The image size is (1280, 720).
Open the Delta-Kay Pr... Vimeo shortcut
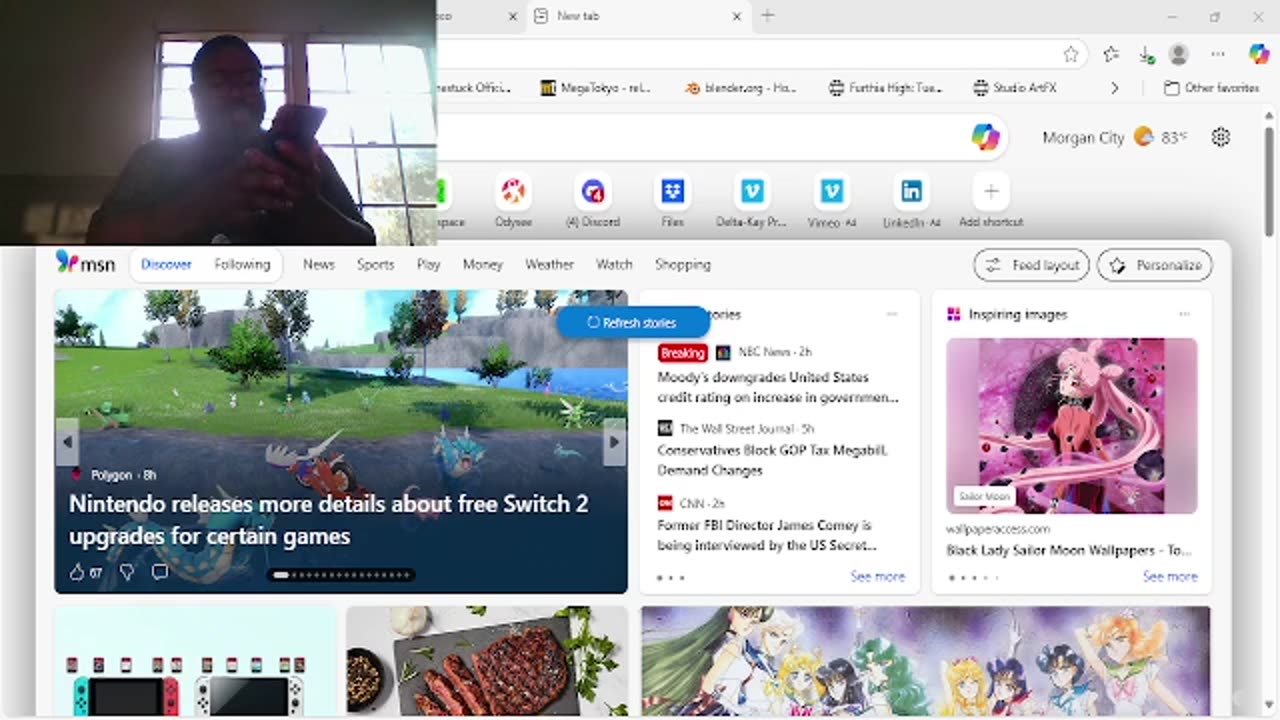[x=751, y=200]
